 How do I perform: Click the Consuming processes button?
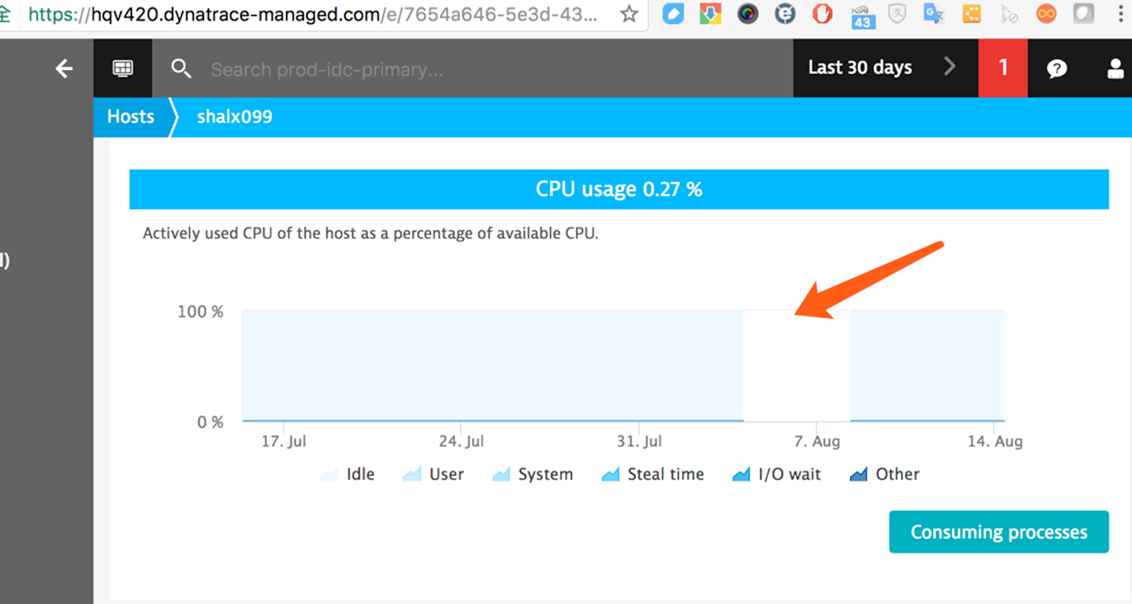pos(998,532)
